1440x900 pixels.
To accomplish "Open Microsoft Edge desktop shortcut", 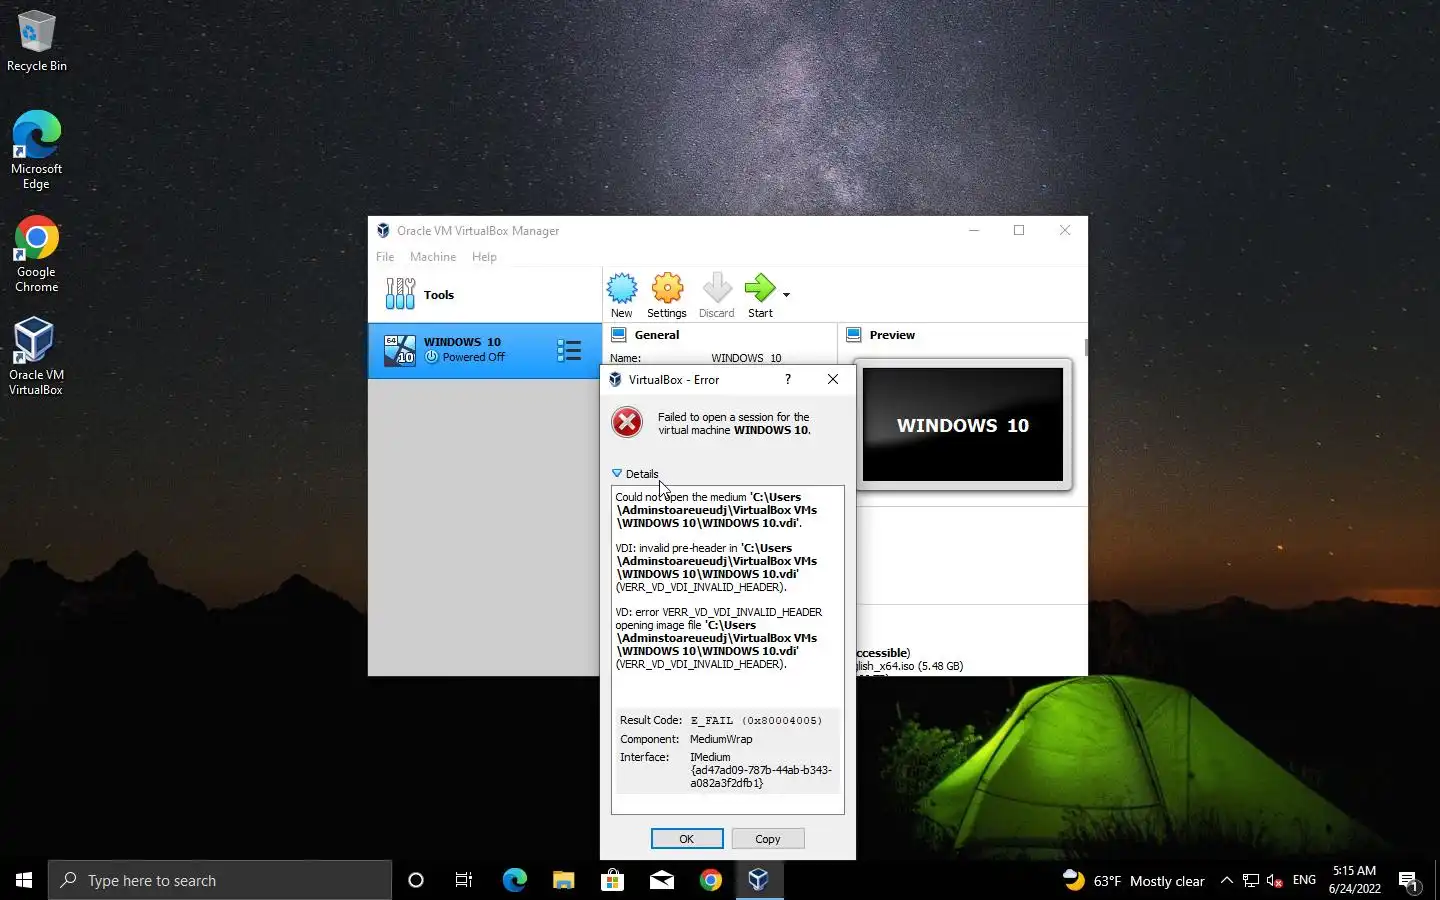I will 37,150.
